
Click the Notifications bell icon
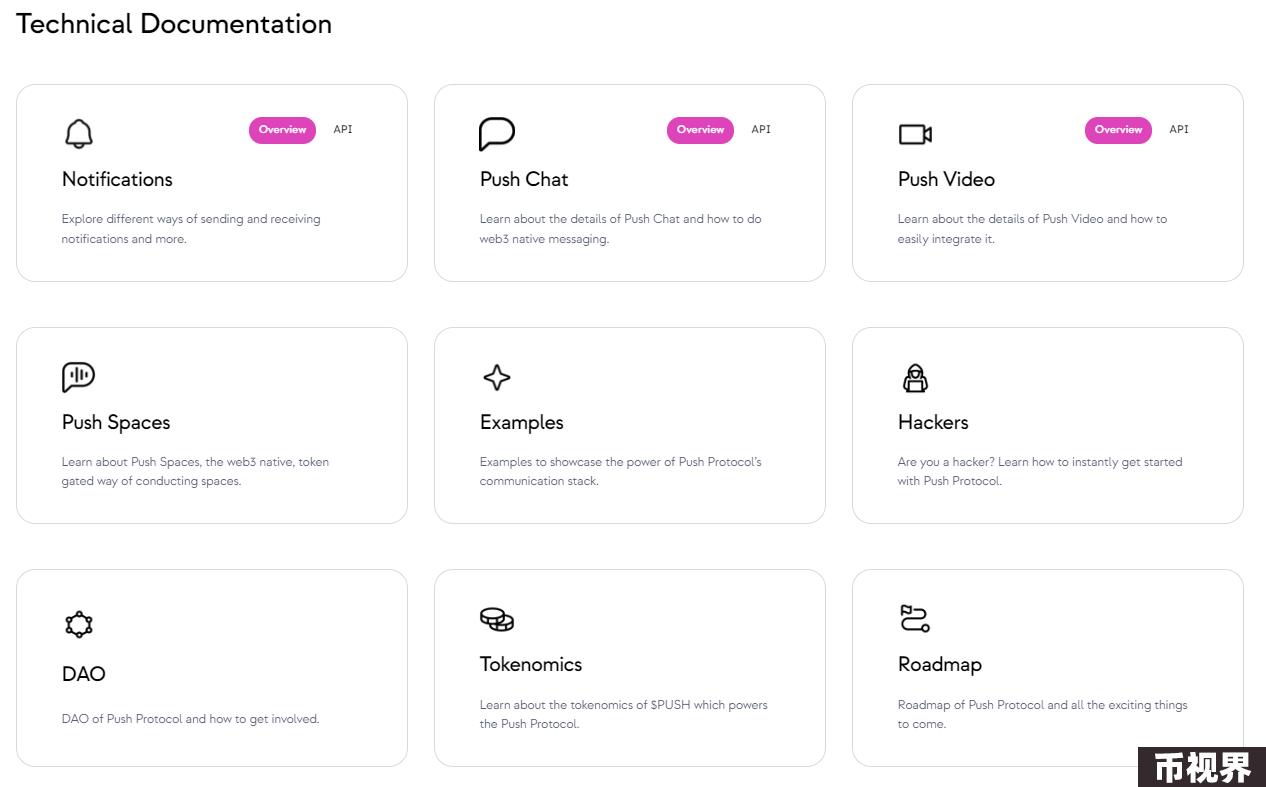click(x=78, y=134)
